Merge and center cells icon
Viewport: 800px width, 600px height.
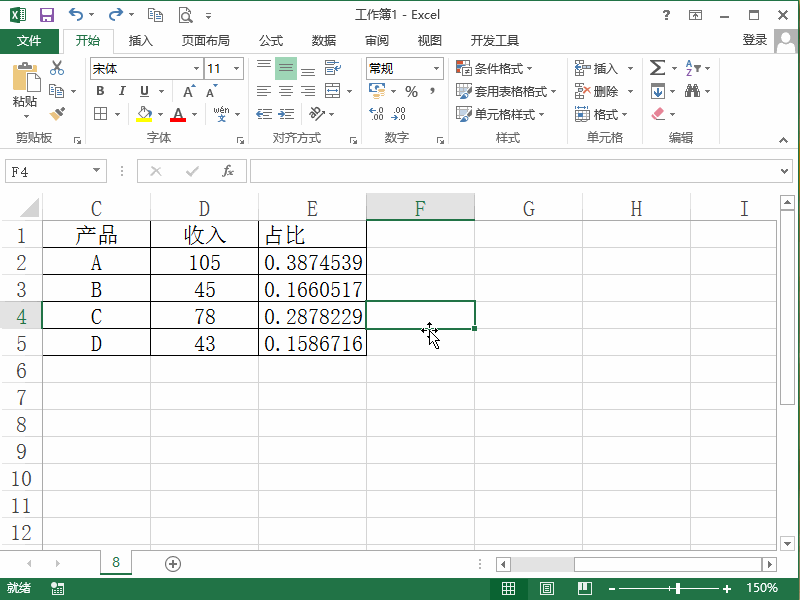(x=333, y=91)
